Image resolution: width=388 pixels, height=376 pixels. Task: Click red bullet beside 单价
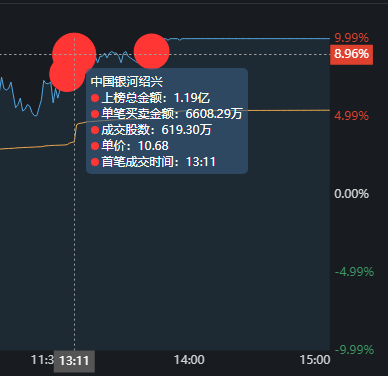pyautogui.click(x=95, y=146)
